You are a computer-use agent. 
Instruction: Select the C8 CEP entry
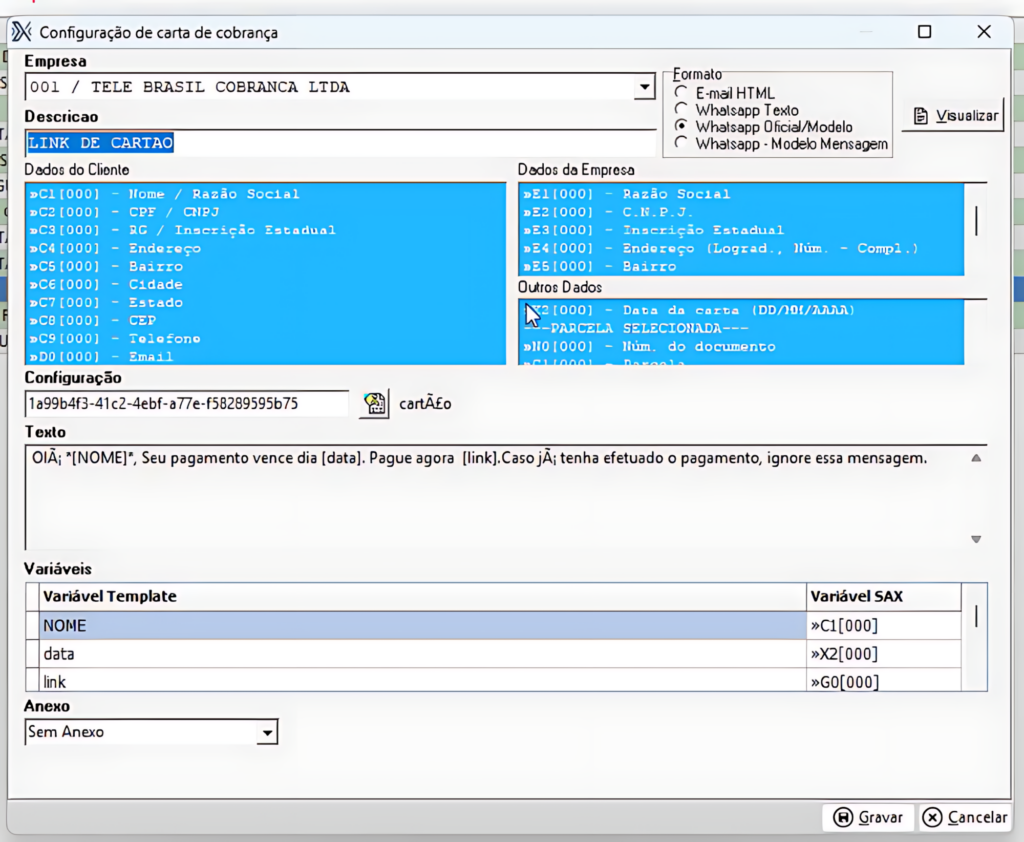click(x=265, y=321)
